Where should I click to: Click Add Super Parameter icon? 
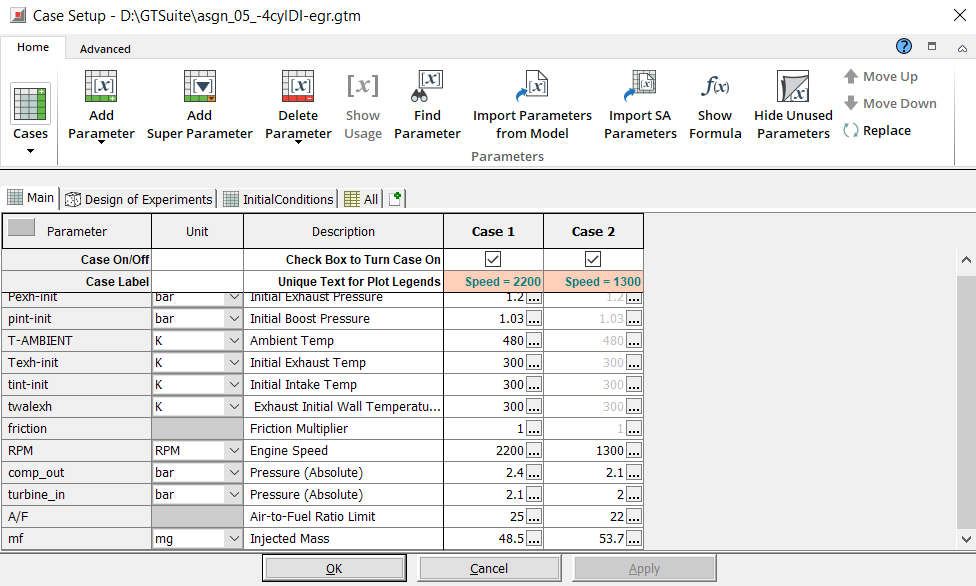200,86
